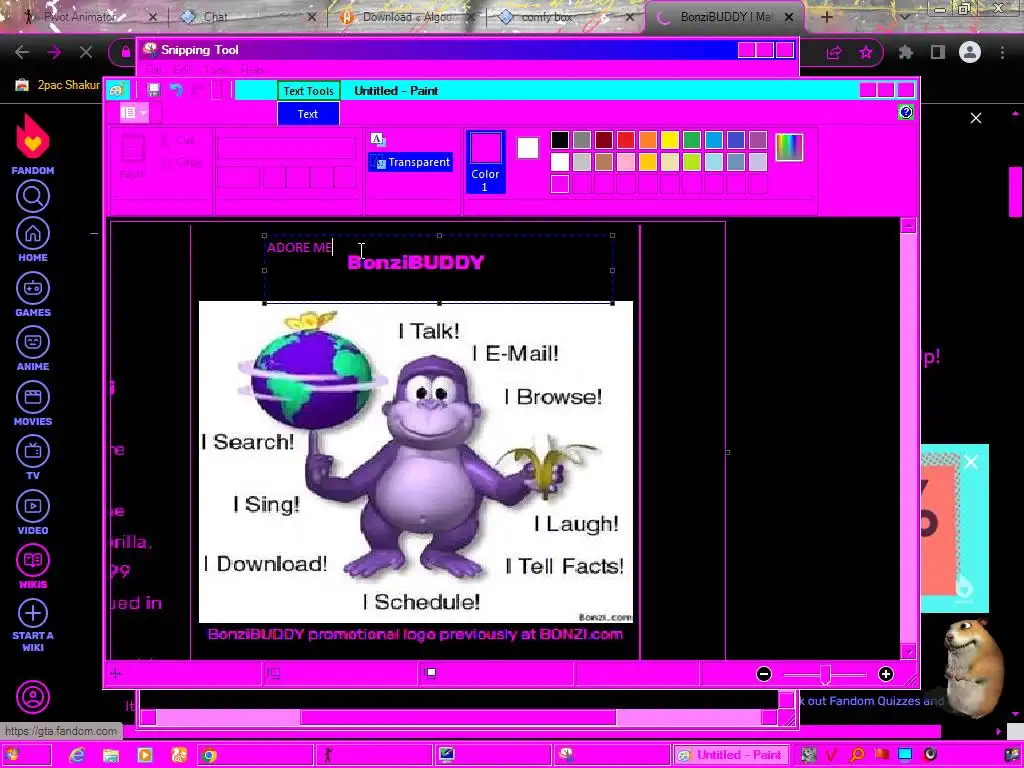This screenshot has height=768, width=1024.
Task: Enable Transparent text background option
Action: tap(411, 162)
